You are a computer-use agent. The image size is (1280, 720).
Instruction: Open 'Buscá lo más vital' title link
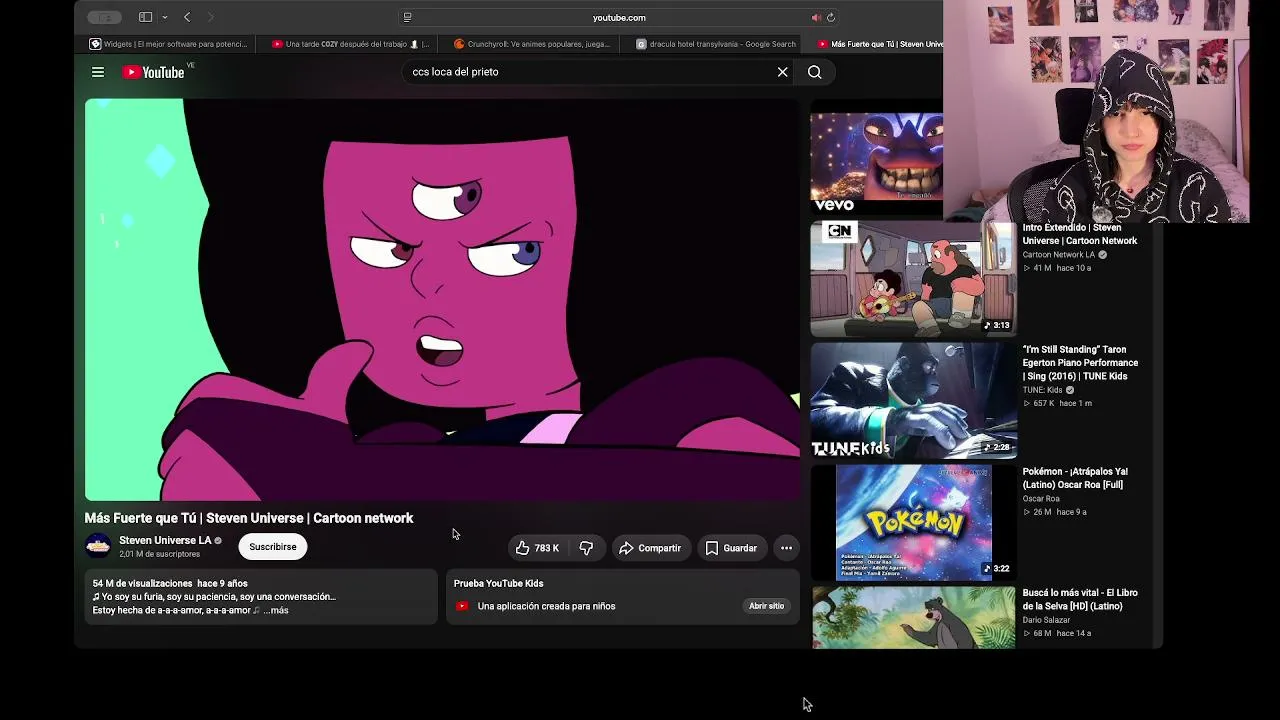pyautogui.click(x=1079, y=600)
